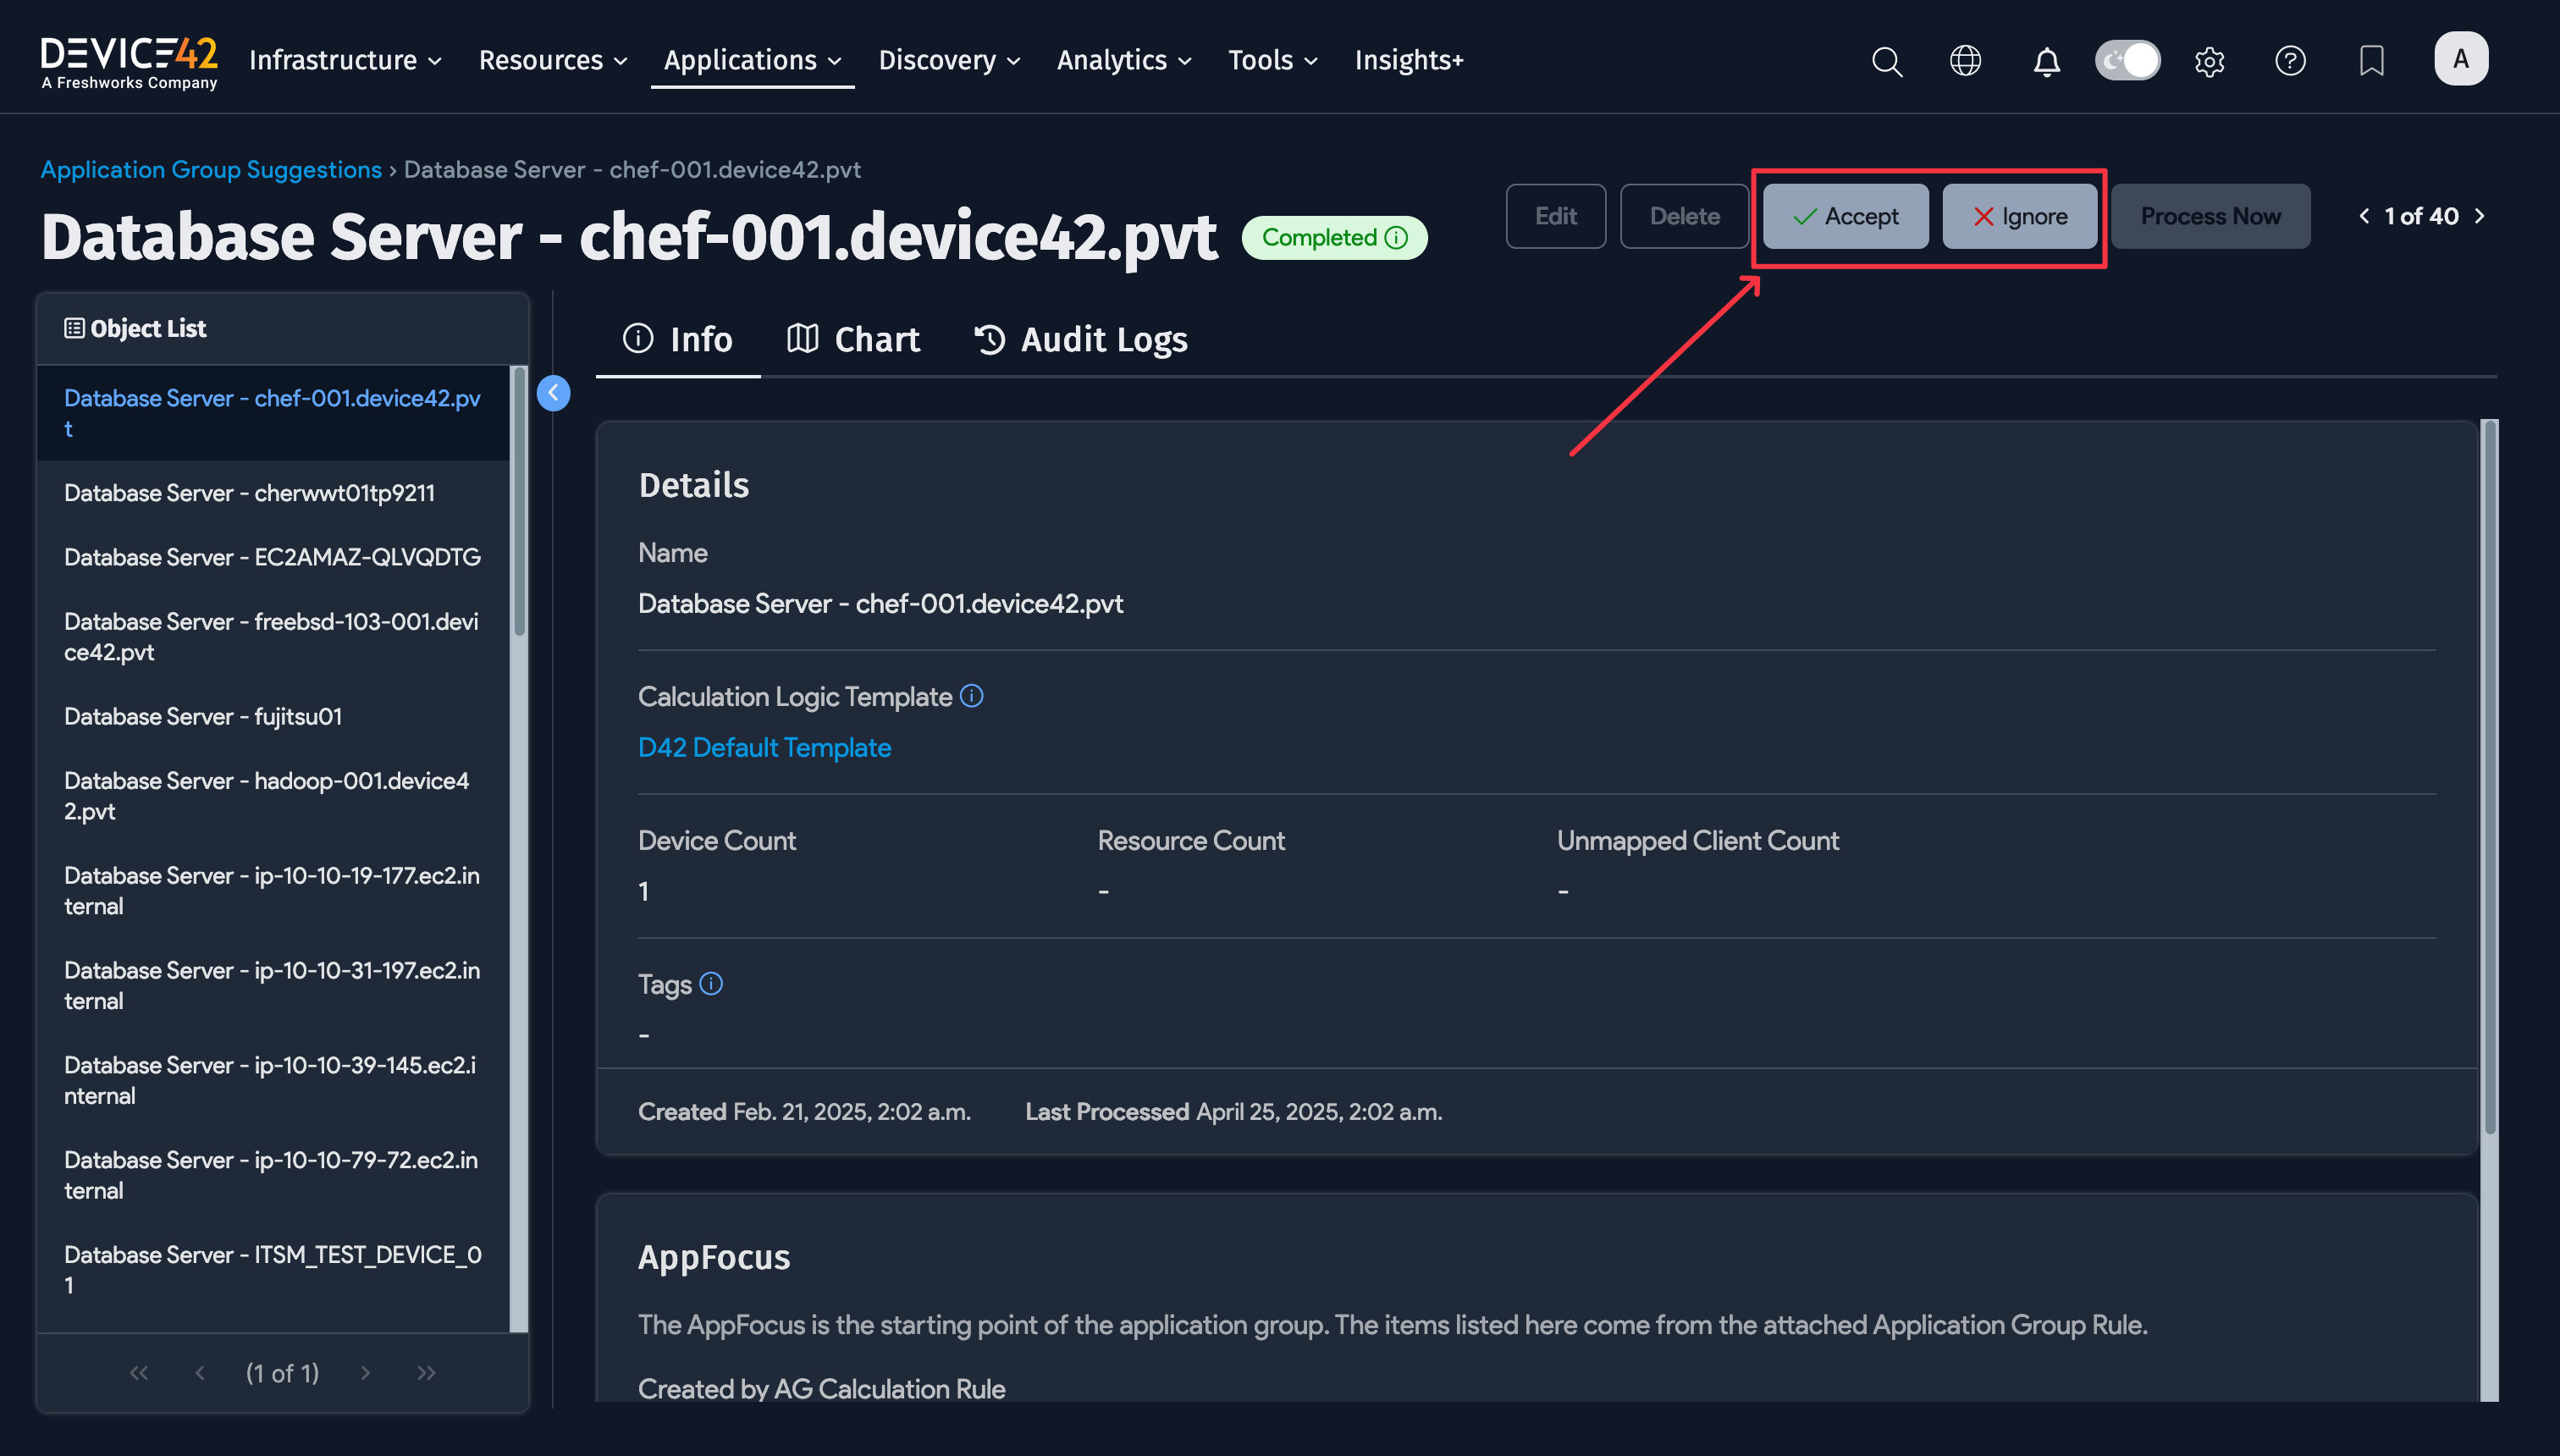
Task: Click the Accept button
Action: click(1845, 216)
